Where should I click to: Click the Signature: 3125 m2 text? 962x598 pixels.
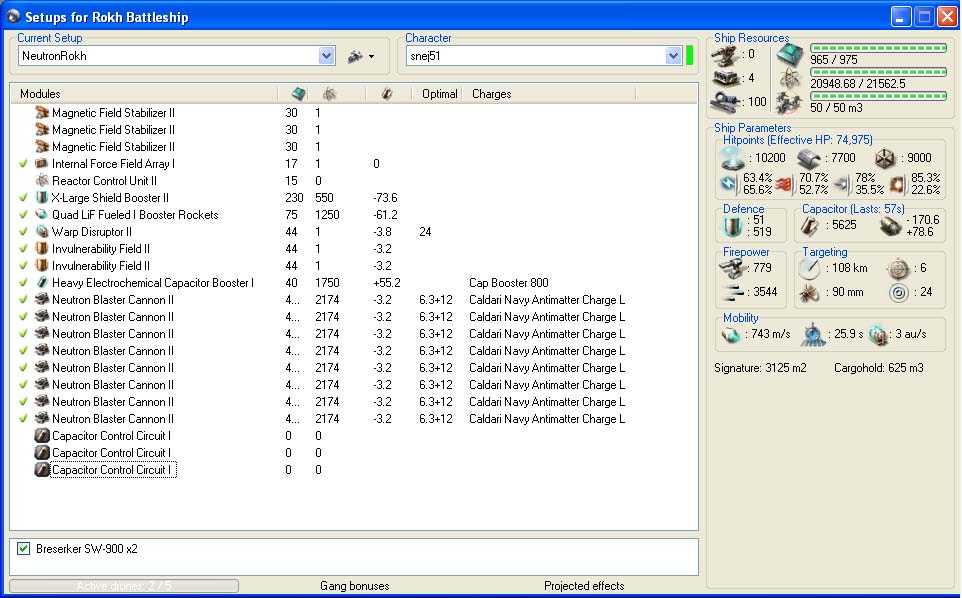[x=760, y=368]
